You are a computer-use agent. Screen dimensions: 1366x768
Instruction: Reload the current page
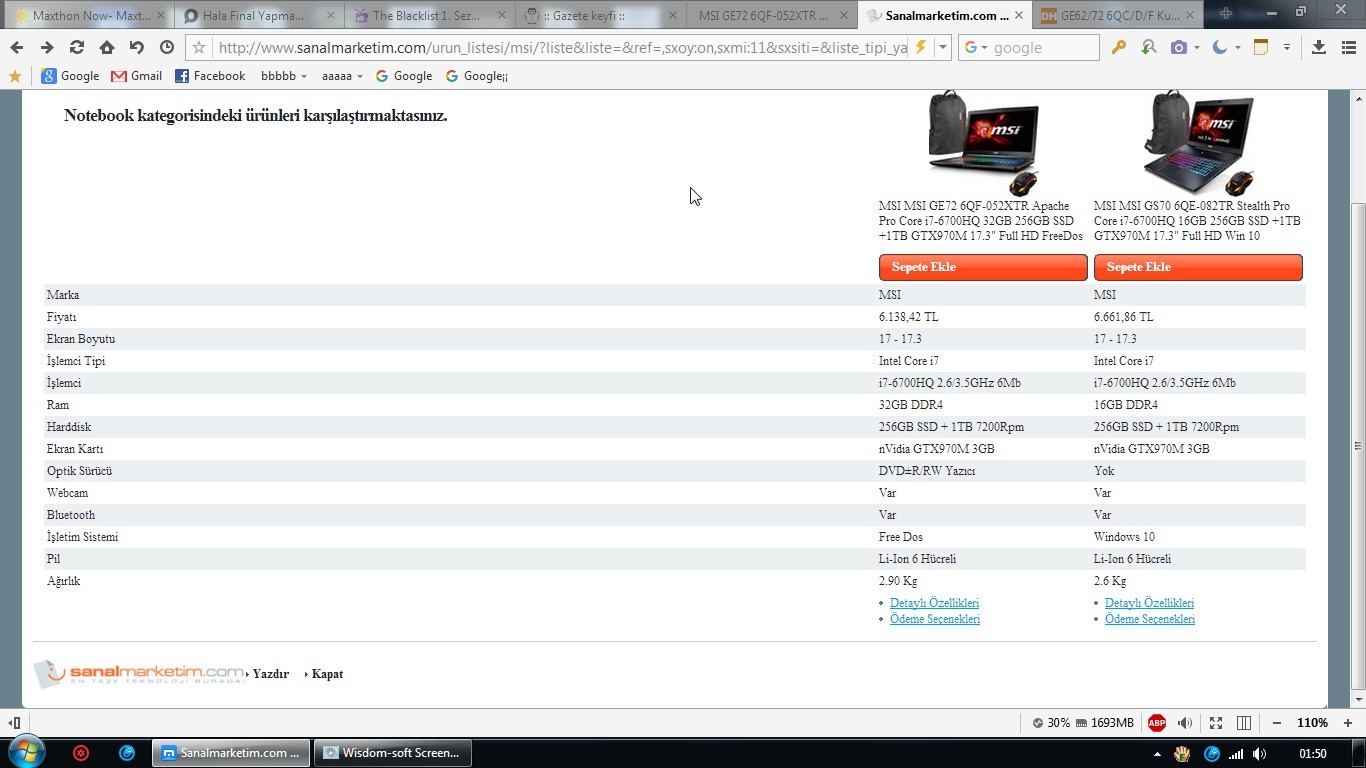point(77,48)
